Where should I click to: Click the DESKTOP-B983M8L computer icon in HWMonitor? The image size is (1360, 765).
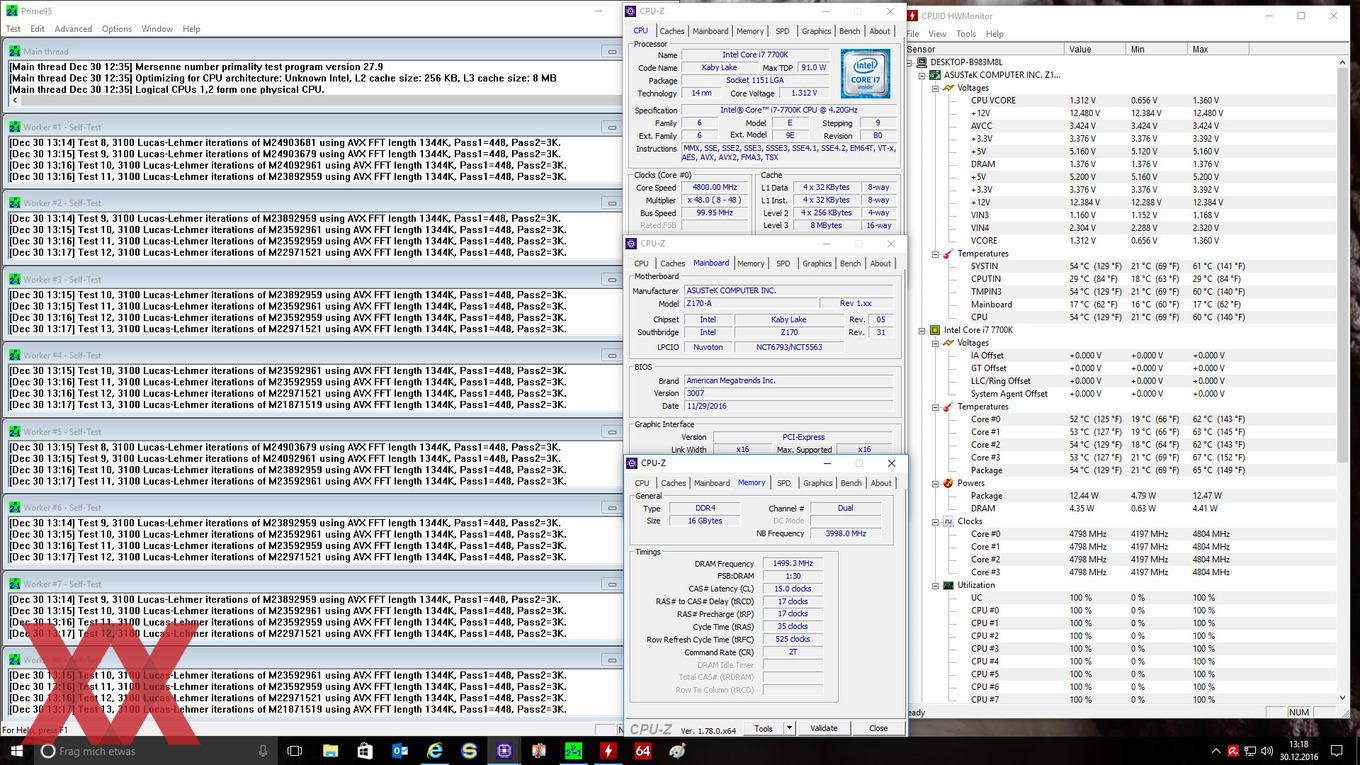tap(922, 62)
